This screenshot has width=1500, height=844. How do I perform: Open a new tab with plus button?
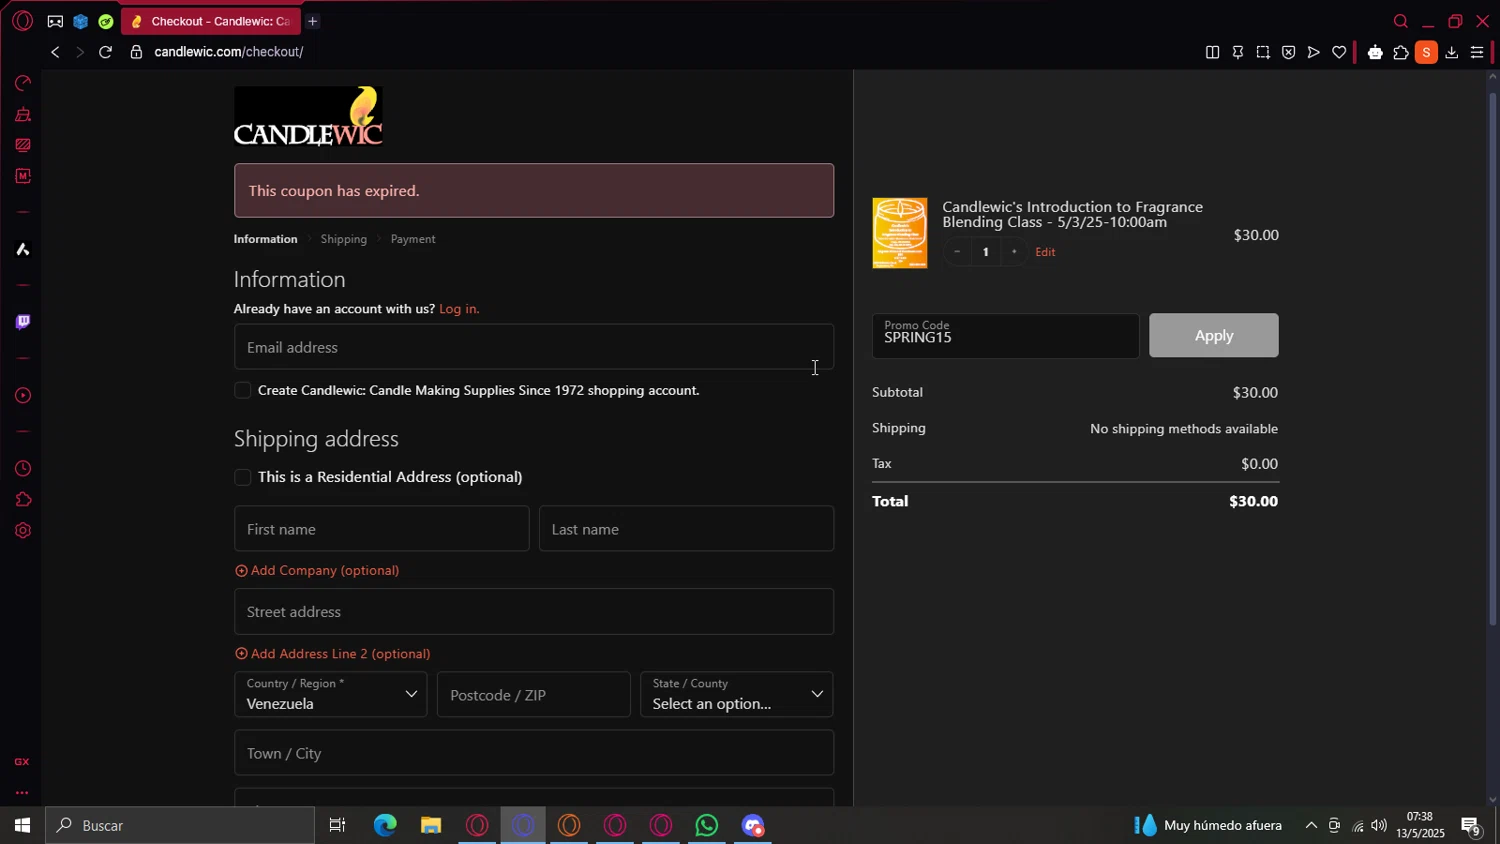tap(312, 21)
